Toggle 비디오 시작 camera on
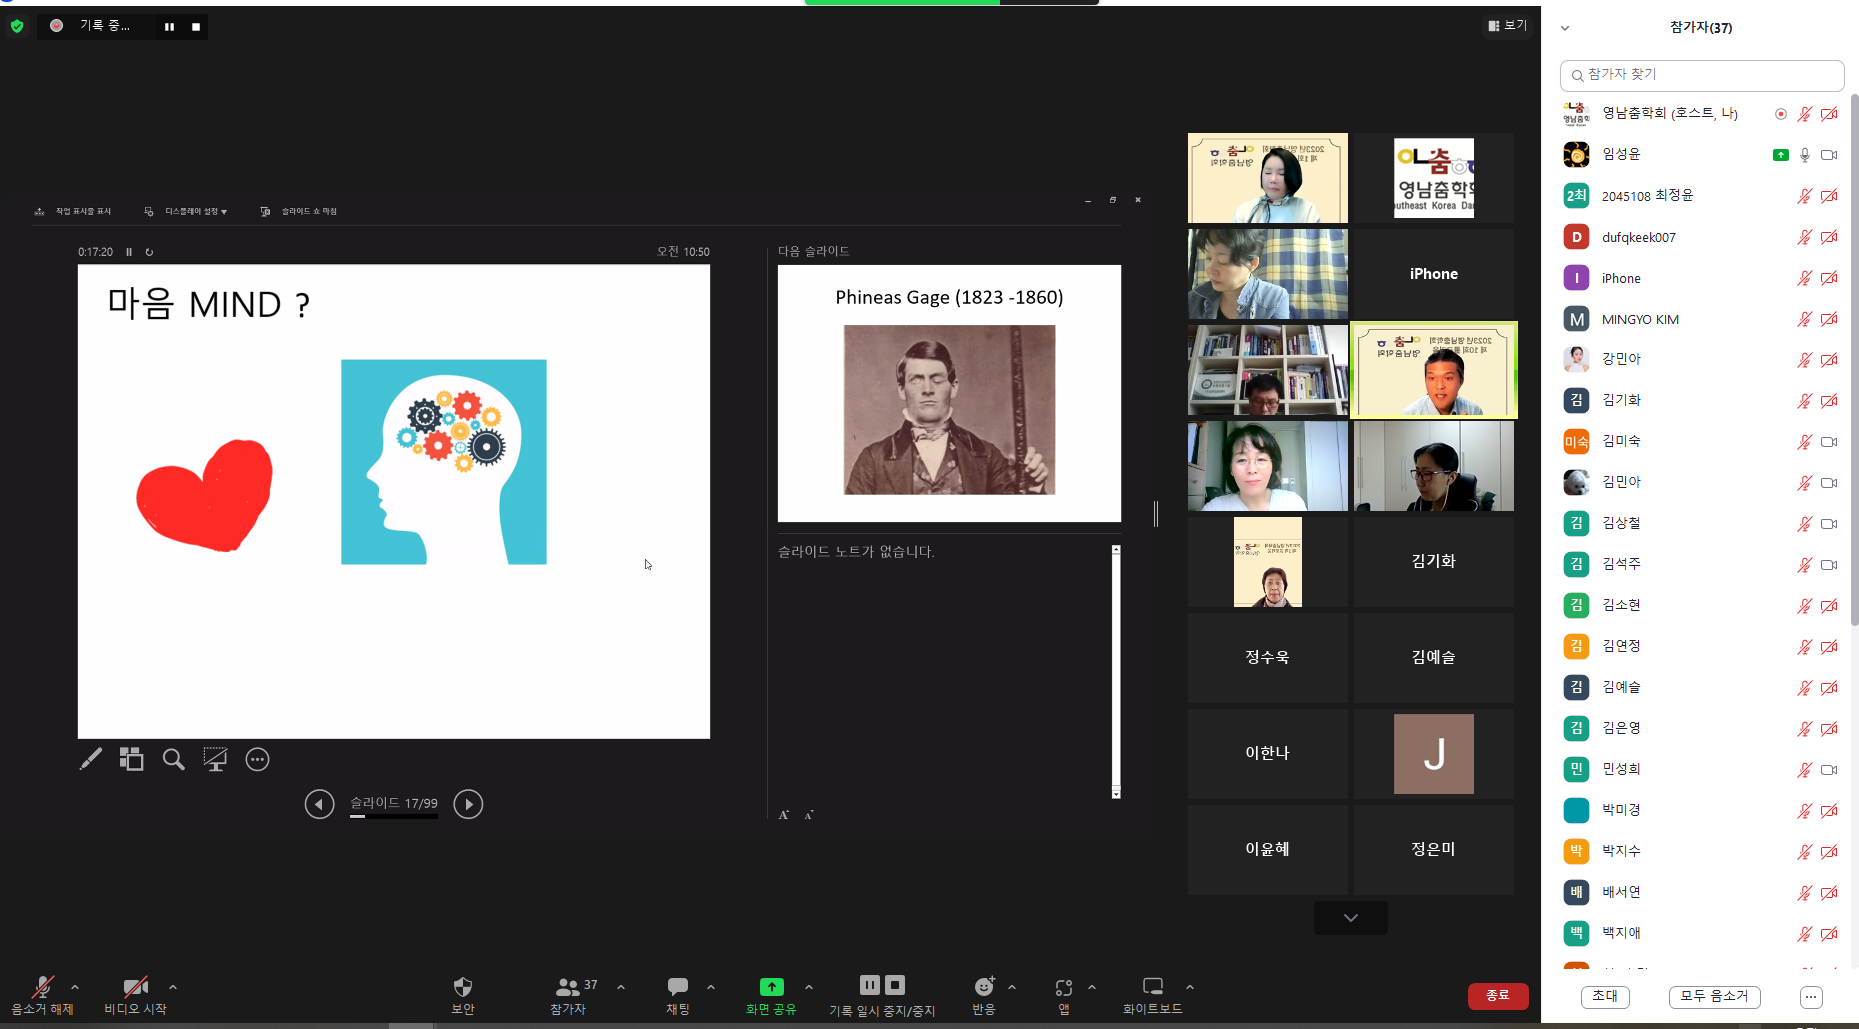The image size is (1859, 1029). pos(135,987)
